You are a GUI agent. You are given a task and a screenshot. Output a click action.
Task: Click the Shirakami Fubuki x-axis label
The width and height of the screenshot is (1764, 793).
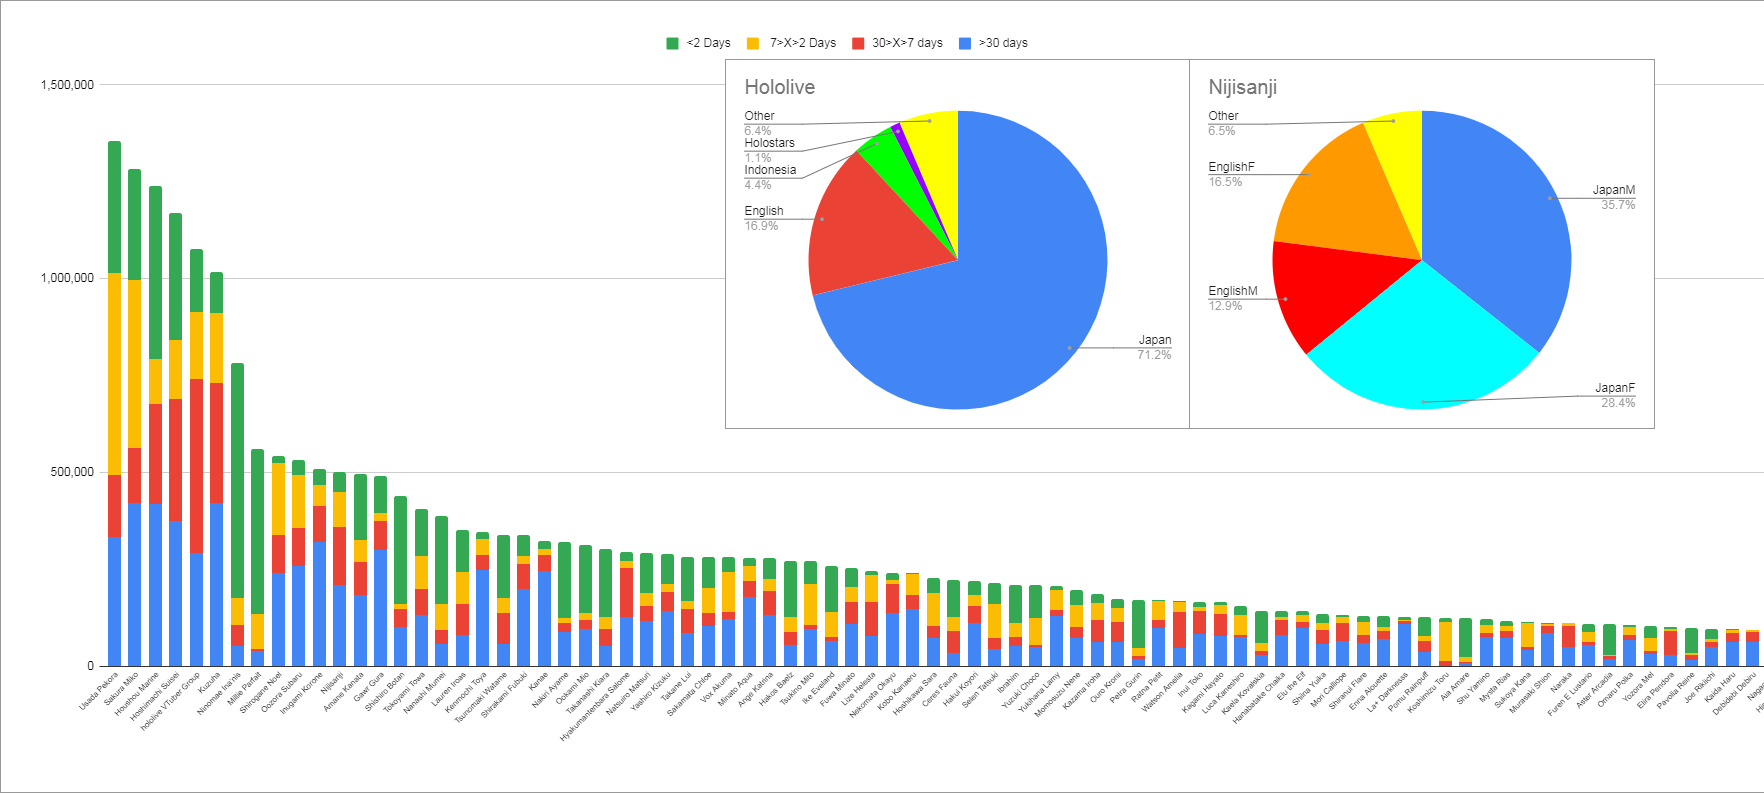click(x=505, y=695)
